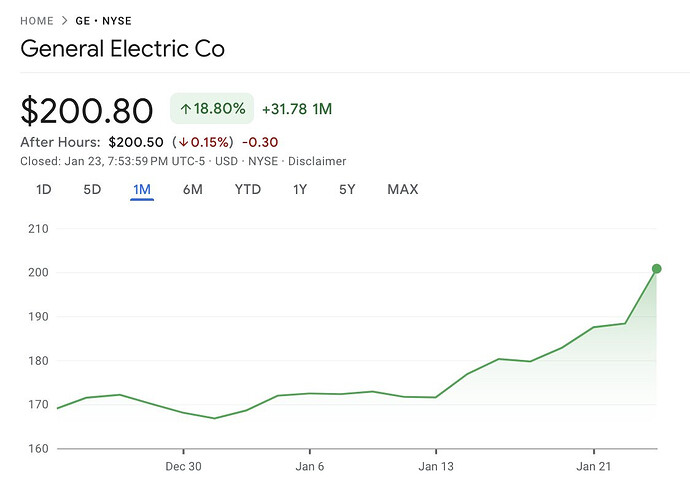The width and height of the screenshot is (690, 478).
Task: Switch to the YTD range tab
Action: coord(248,189)
